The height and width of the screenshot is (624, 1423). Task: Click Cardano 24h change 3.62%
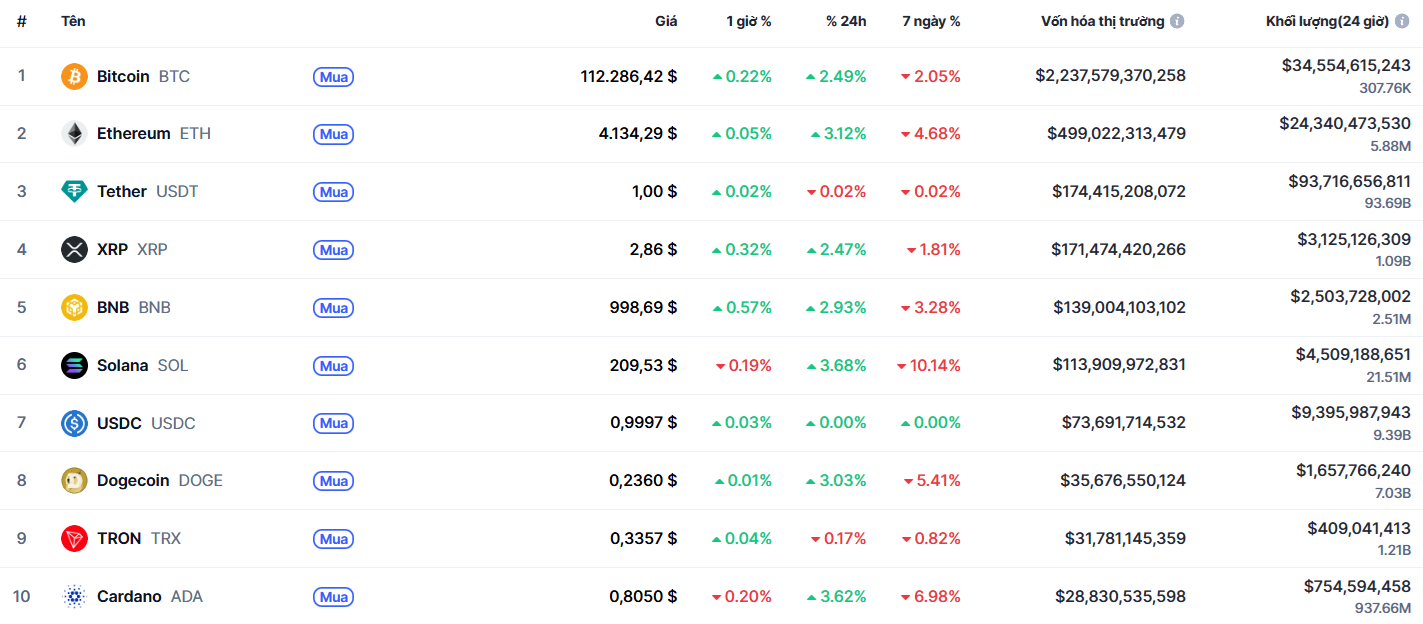click(837, 596)
